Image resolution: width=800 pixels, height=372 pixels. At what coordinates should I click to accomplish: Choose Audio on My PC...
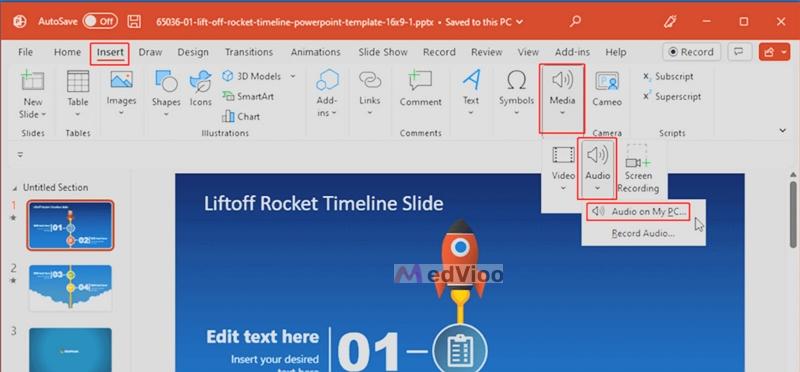(x=638, y=212)
